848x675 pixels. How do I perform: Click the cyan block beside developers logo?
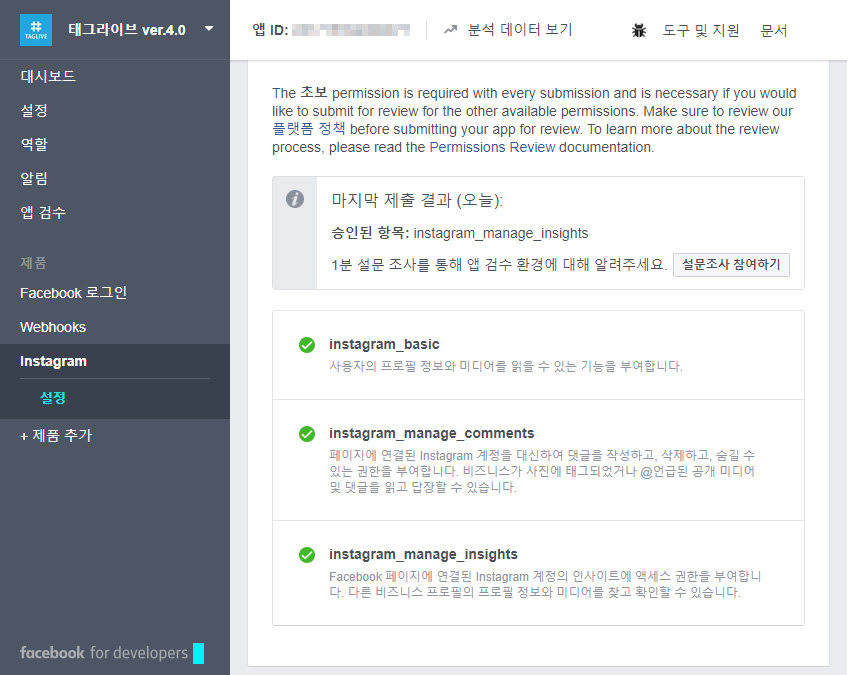(x=198, y=653)
